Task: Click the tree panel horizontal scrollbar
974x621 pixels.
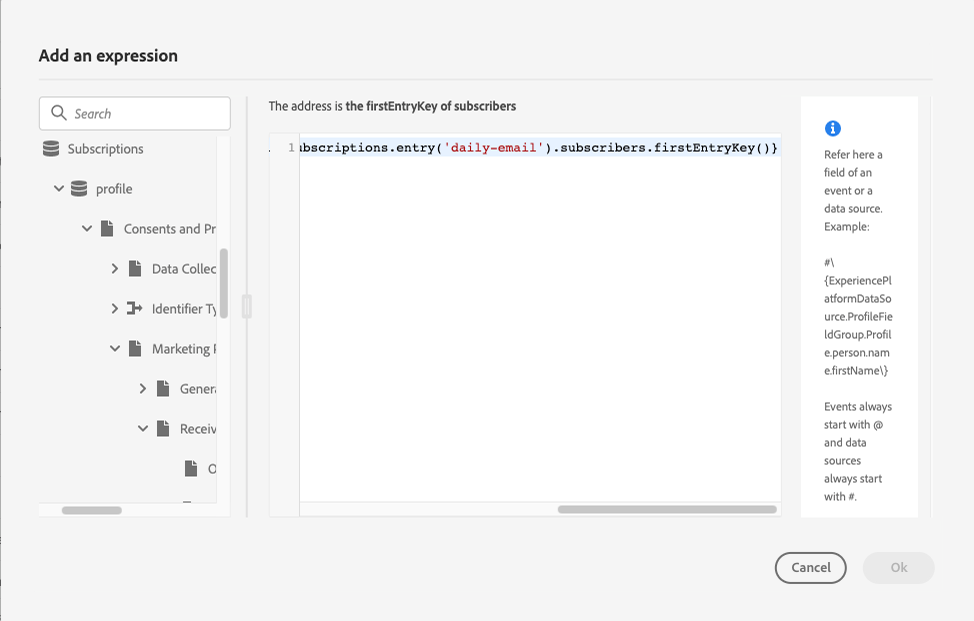Action: tap(92, 510)
